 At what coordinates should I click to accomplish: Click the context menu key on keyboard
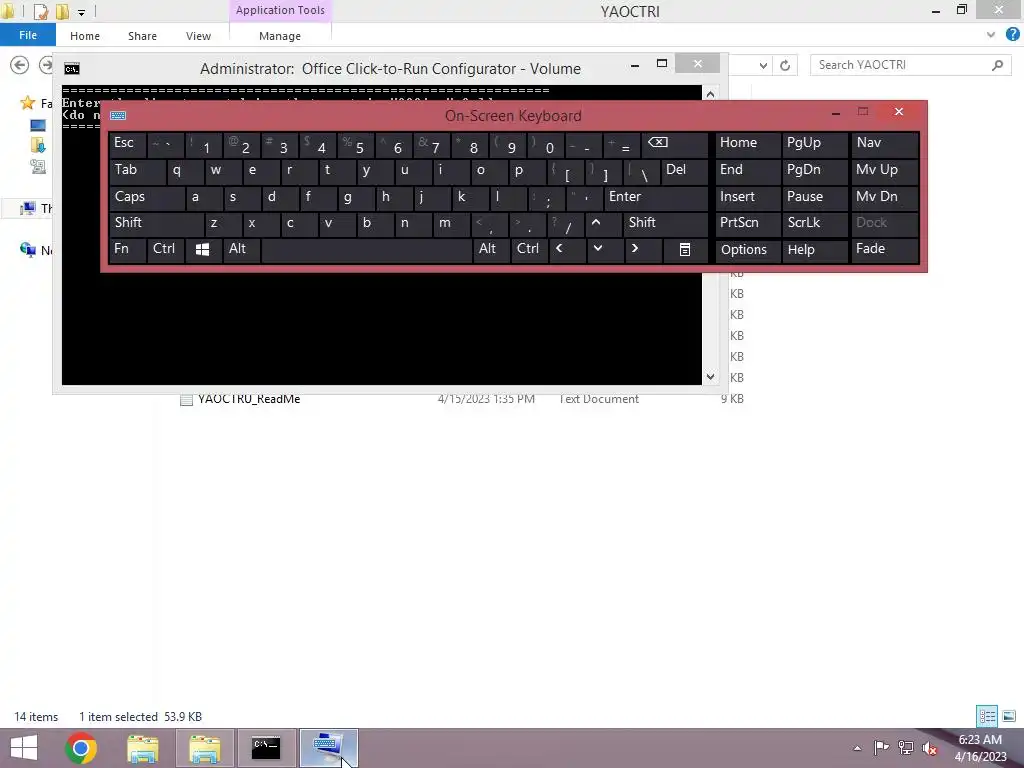pos(684,249)
